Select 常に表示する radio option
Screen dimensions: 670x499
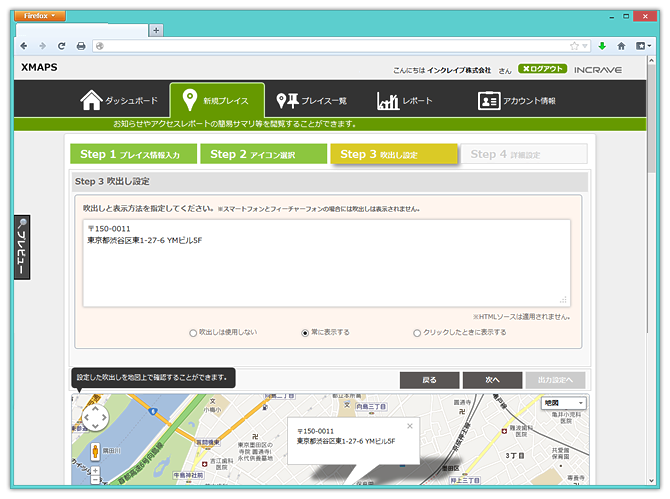305,333
